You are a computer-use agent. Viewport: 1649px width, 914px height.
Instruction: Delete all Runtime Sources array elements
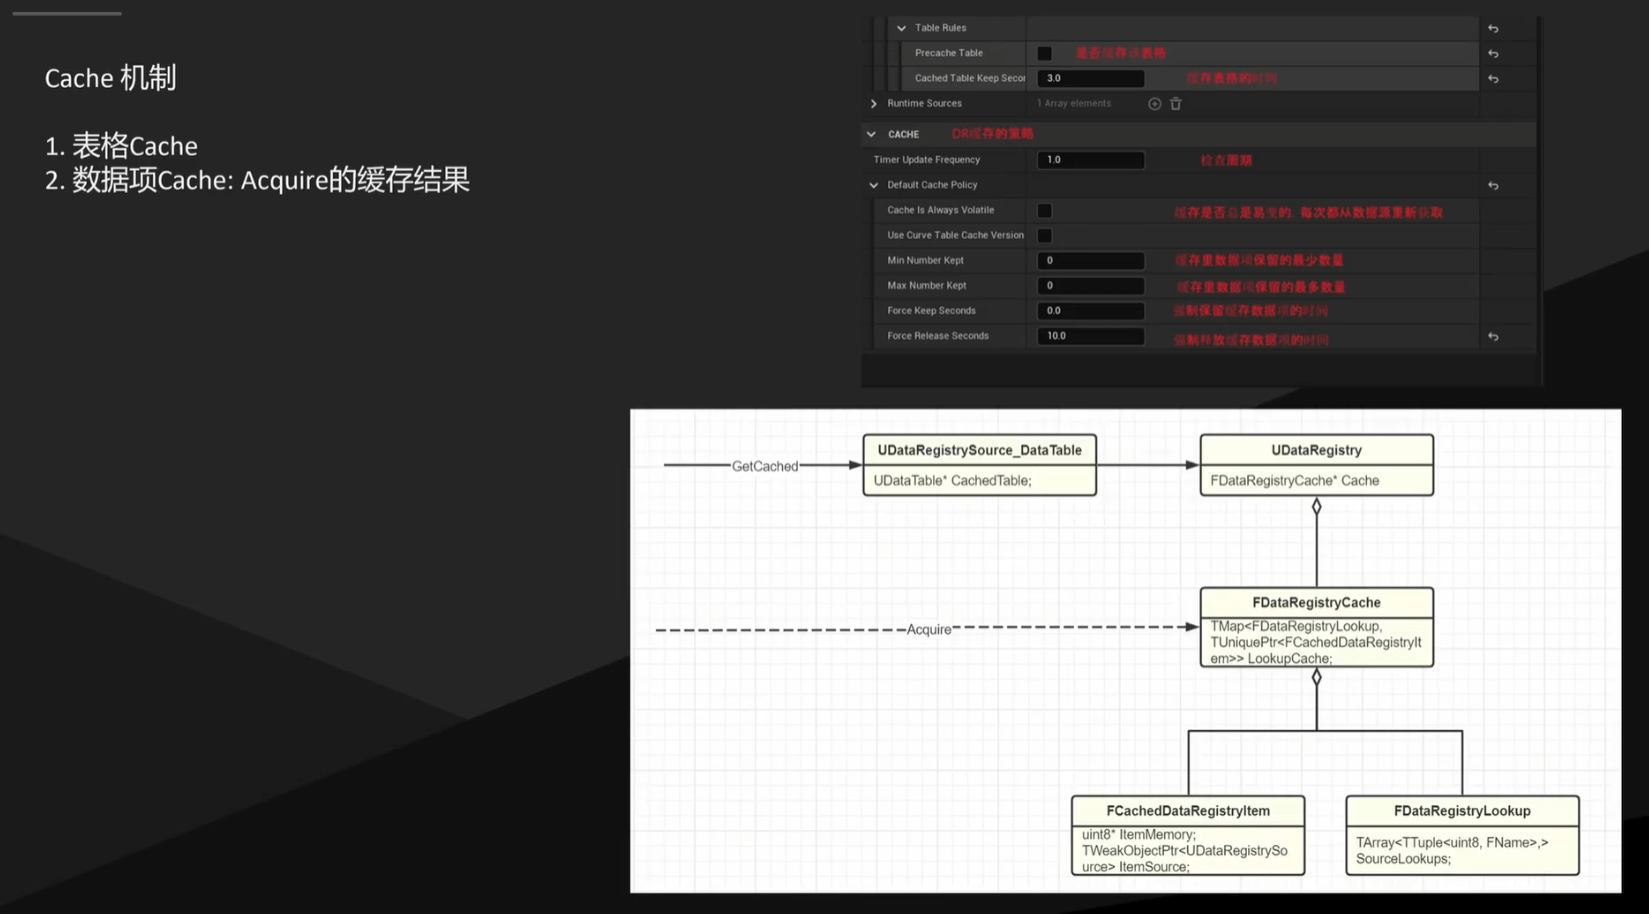(x=1176, y=104)
